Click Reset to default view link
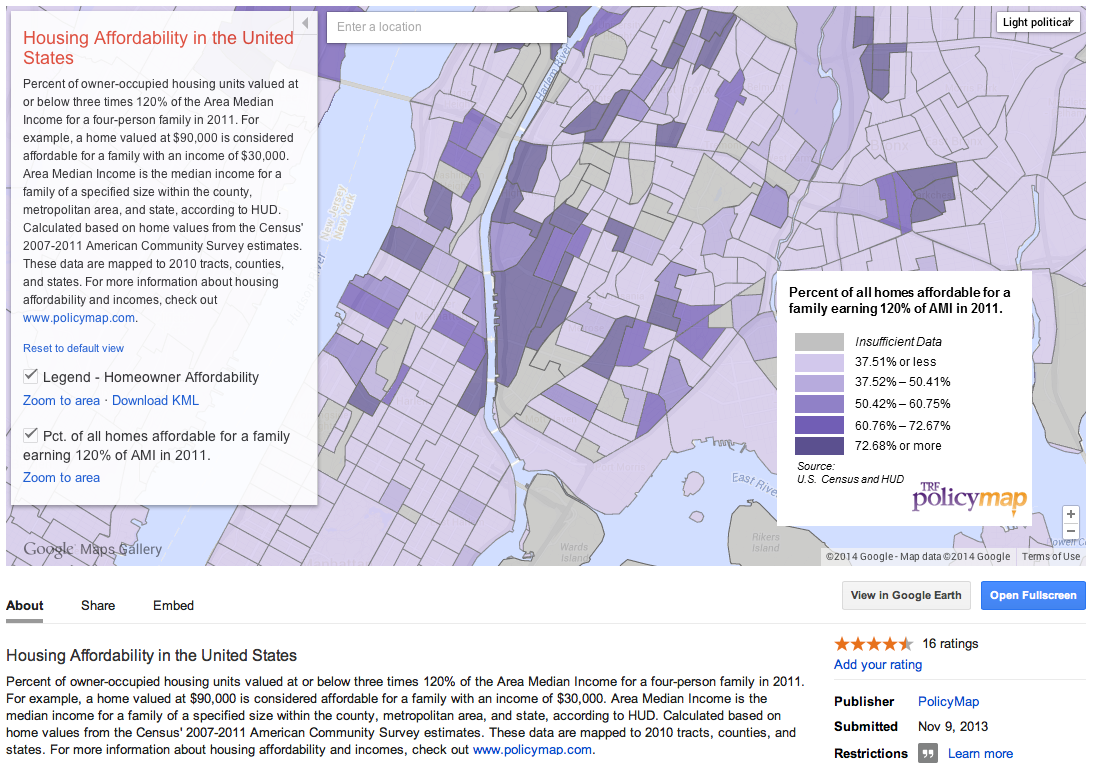 (73, 348)
